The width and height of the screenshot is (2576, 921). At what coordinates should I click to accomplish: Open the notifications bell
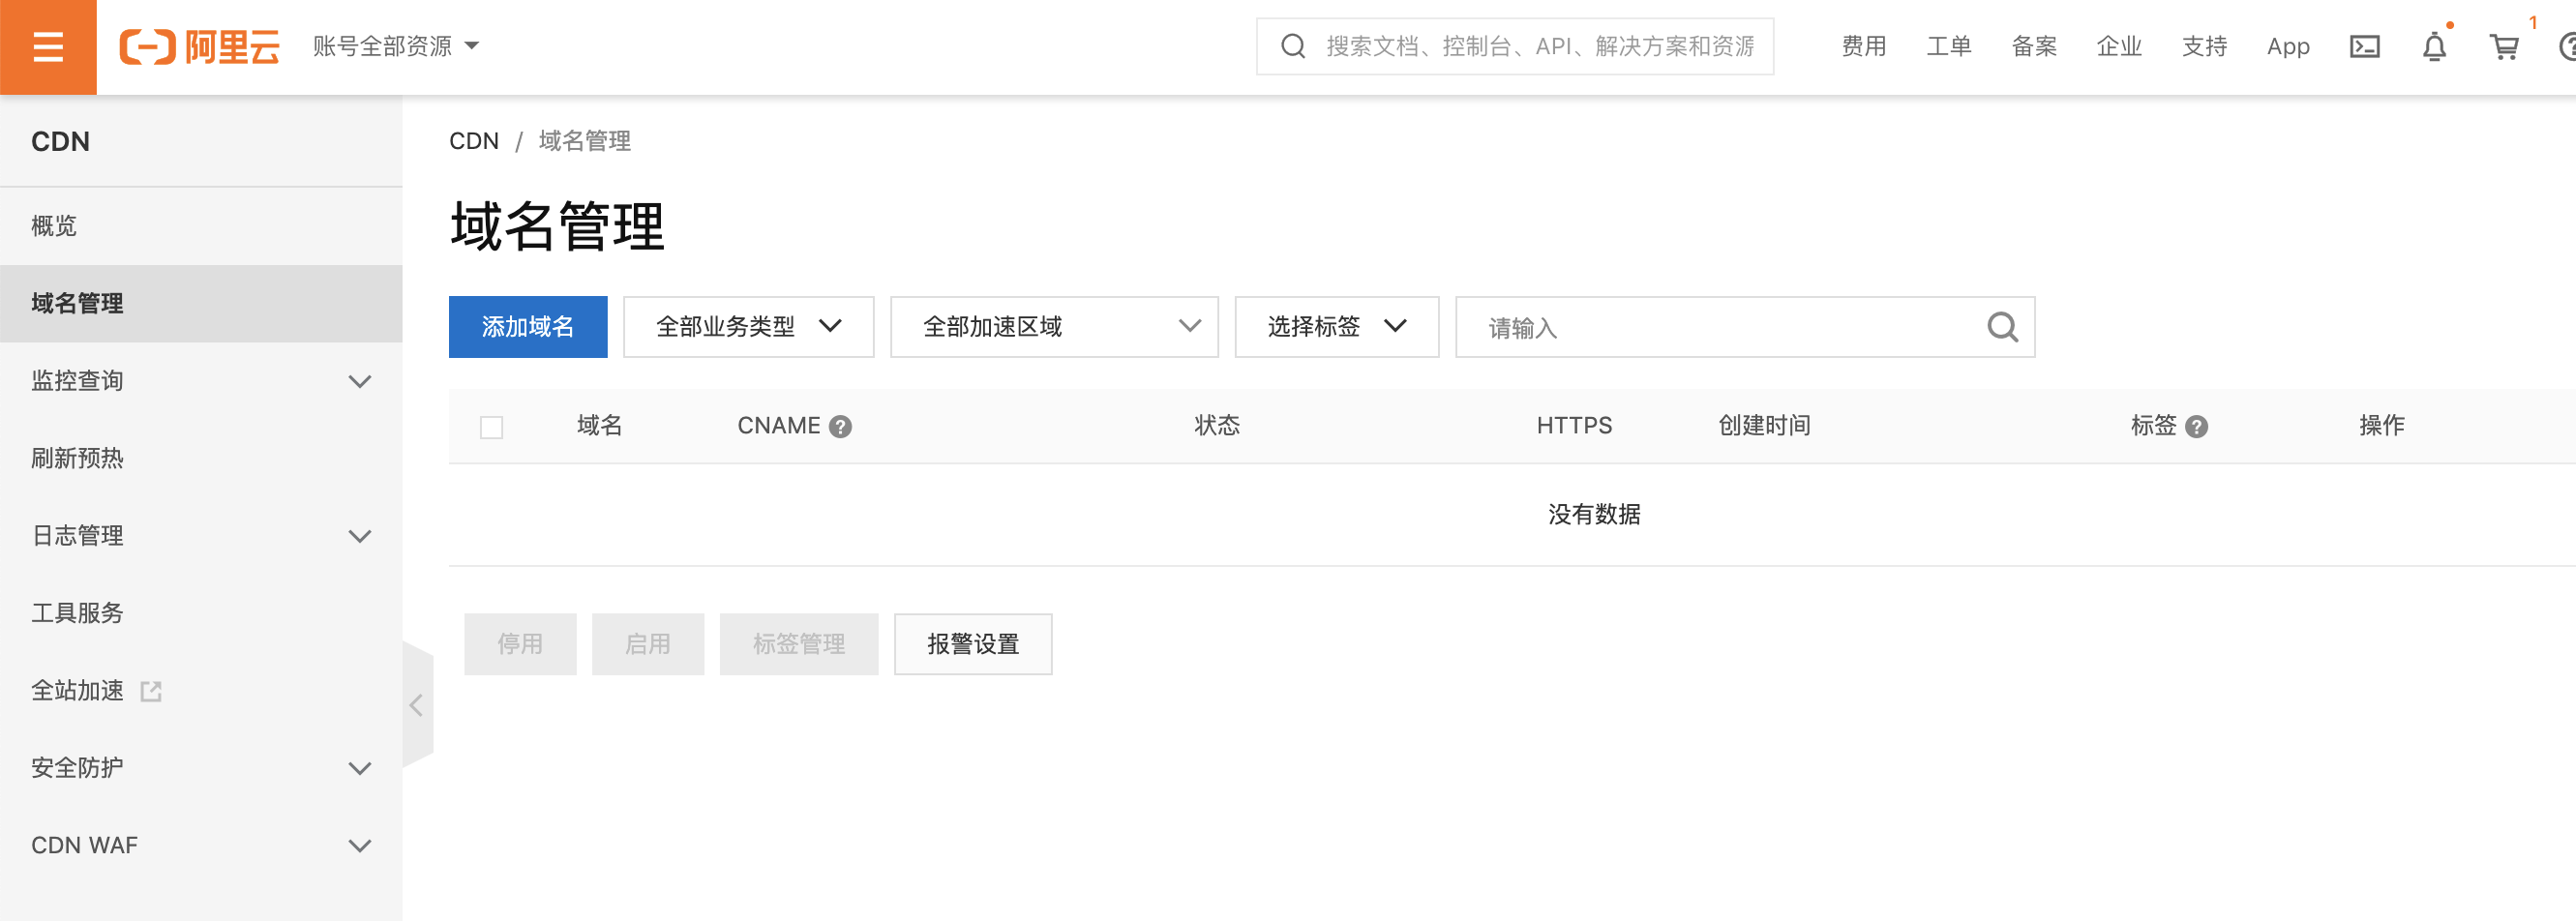point(2434,47)
